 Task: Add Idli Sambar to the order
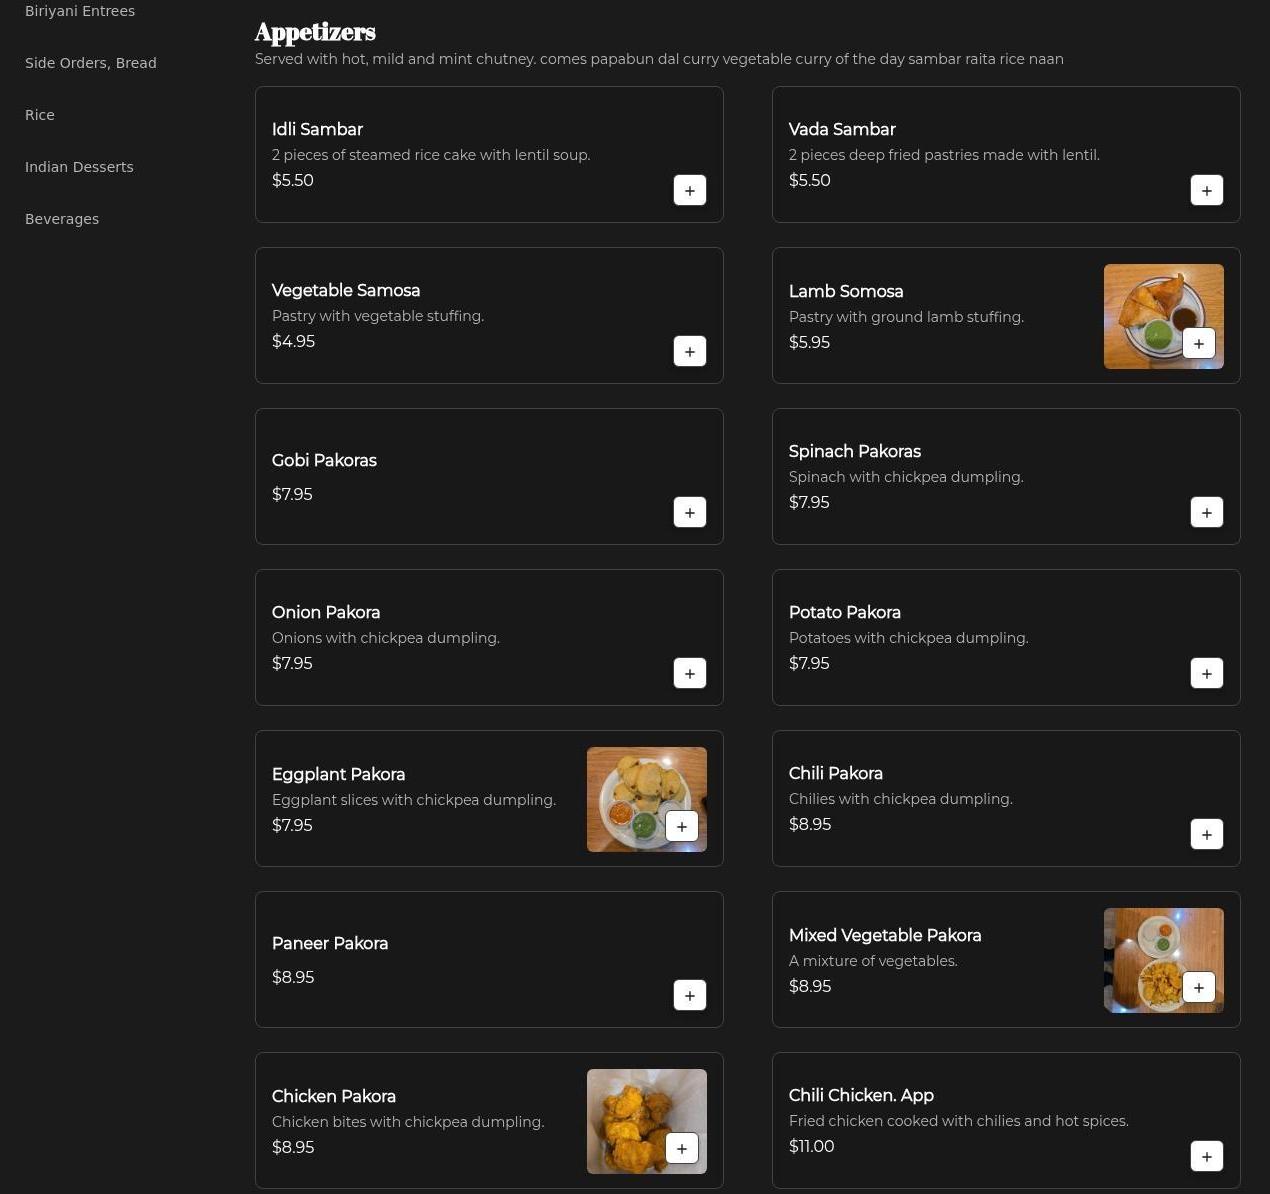689,190
